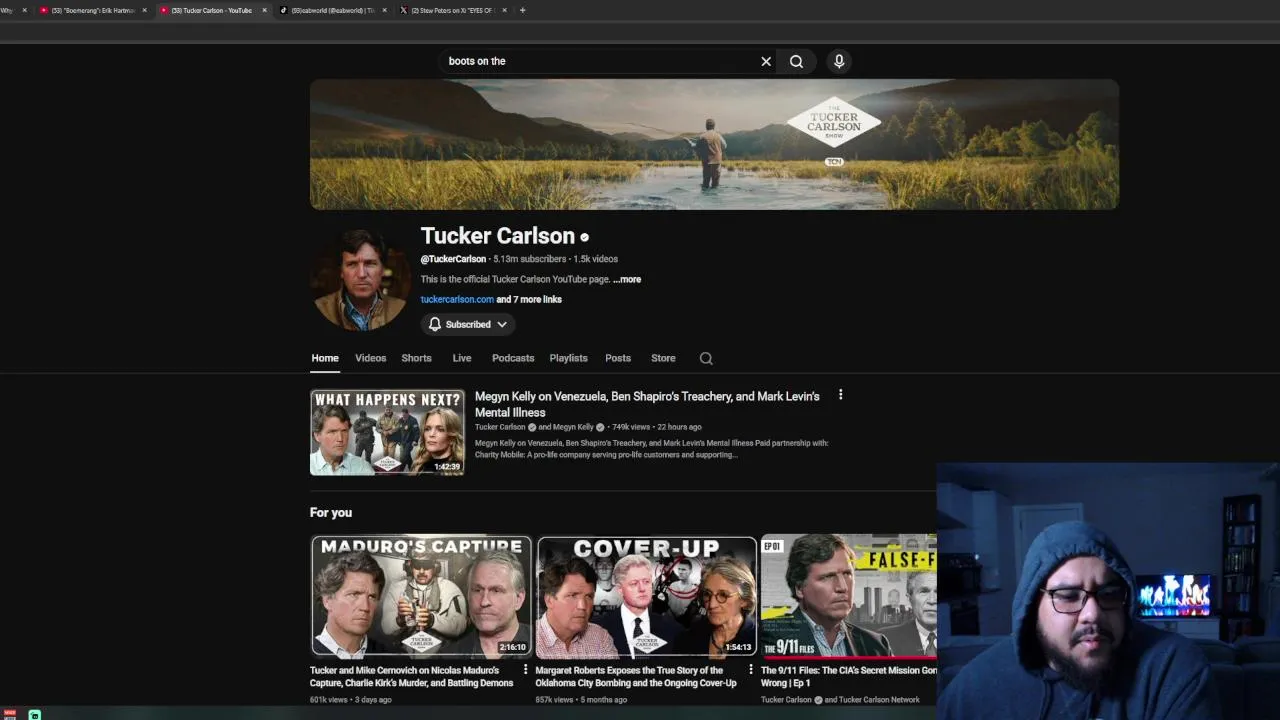Click the Tucker Carlson Show banner image
Screen dimensions: 1280x720
(x=714, y=145)
